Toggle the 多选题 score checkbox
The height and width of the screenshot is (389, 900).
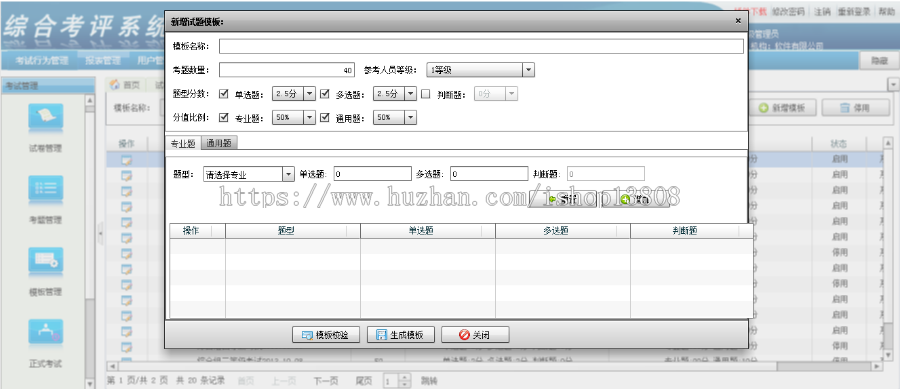[325, 94]
